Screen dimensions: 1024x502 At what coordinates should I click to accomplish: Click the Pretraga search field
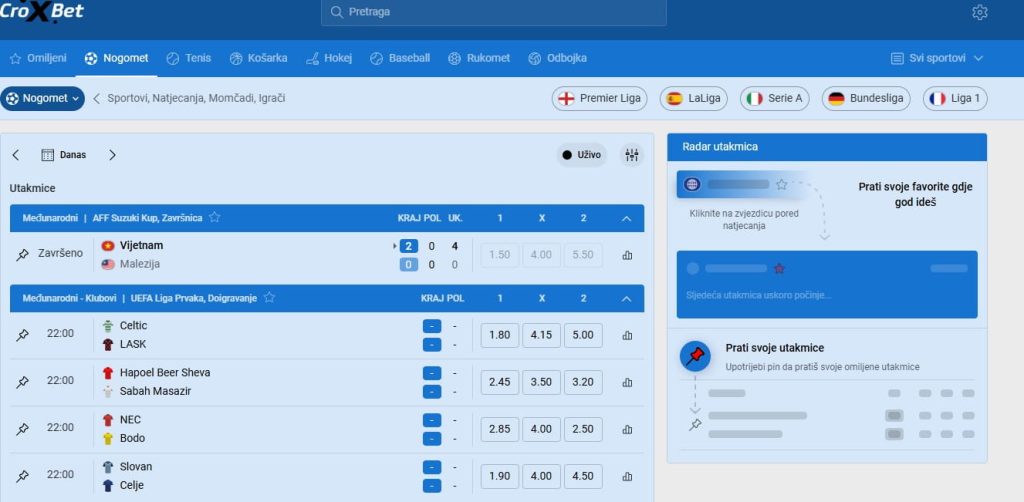[494, 12]
